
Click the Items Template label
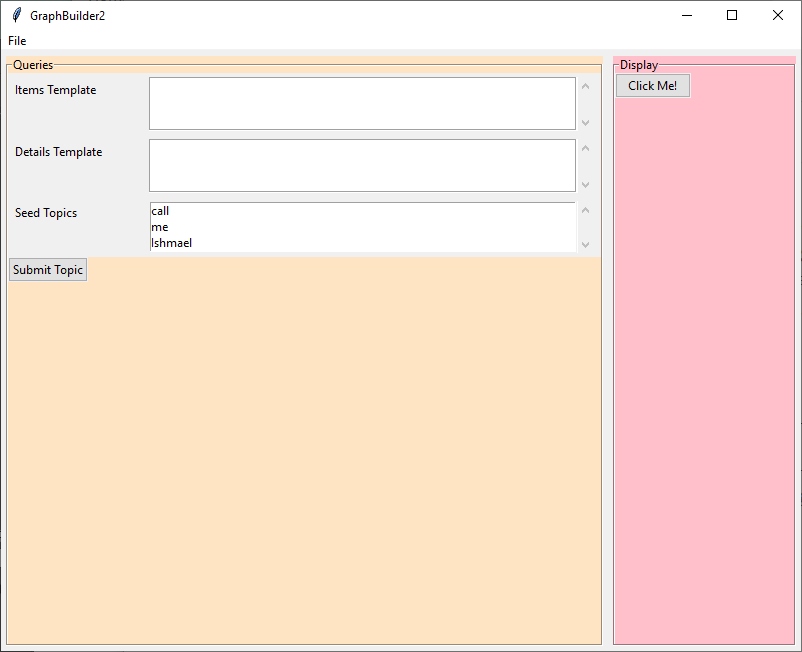coord(56,90)
